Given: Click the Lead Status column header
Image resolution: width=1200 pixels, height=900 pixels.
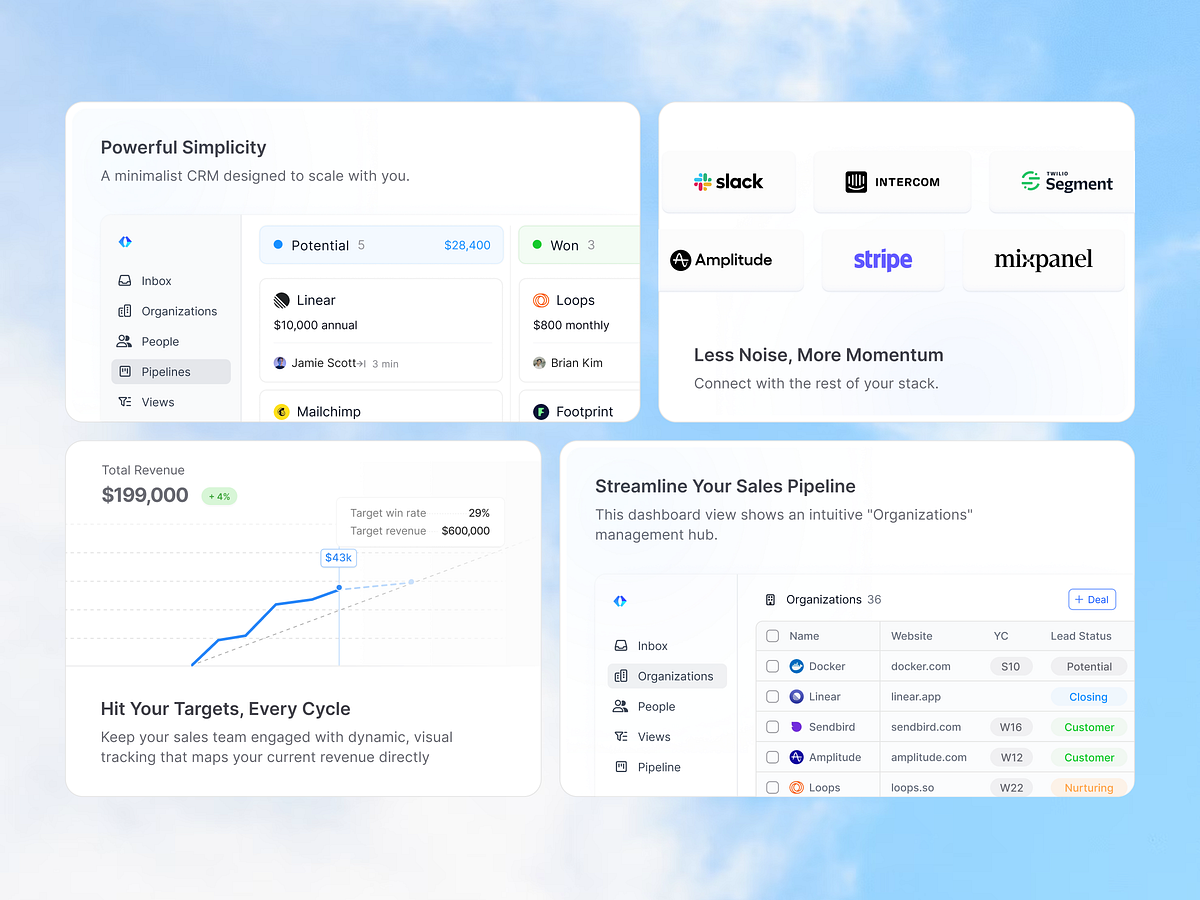Looking at the screenshot, I should [x=1081, y=636].
